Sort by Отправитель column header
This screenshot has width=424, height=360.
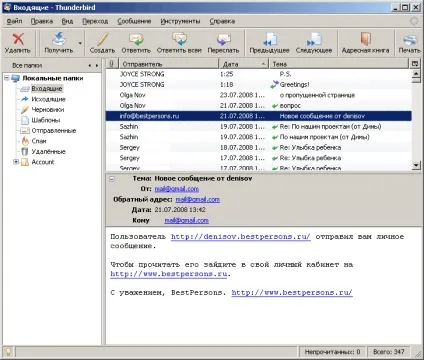tap(168, 64)
